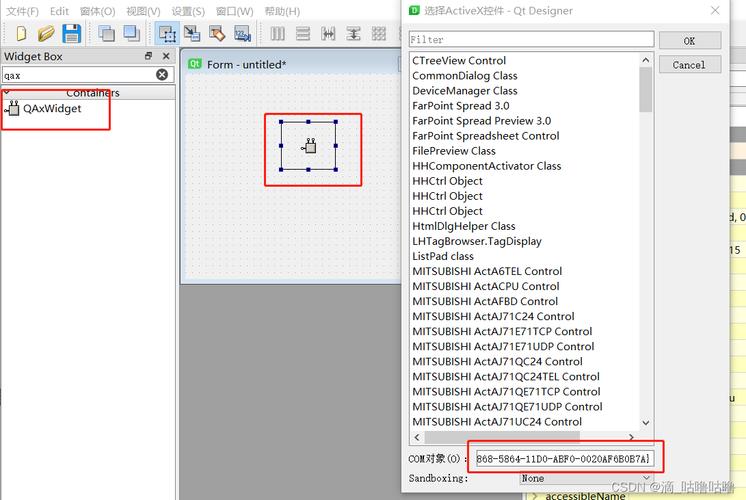Apply the Lay Out Horizontally icon
This screenshot has width=746, height=500.
tap(278, 33)
